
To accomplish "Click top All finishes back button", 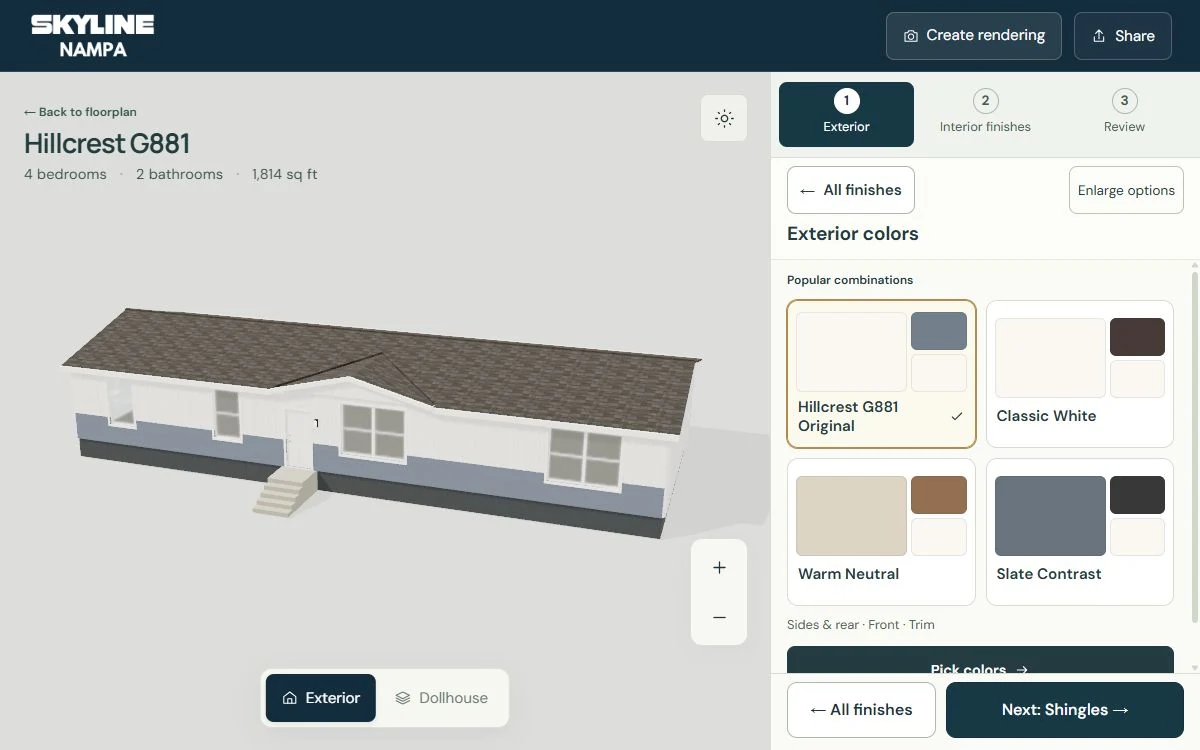I will (x=851, y=190).
